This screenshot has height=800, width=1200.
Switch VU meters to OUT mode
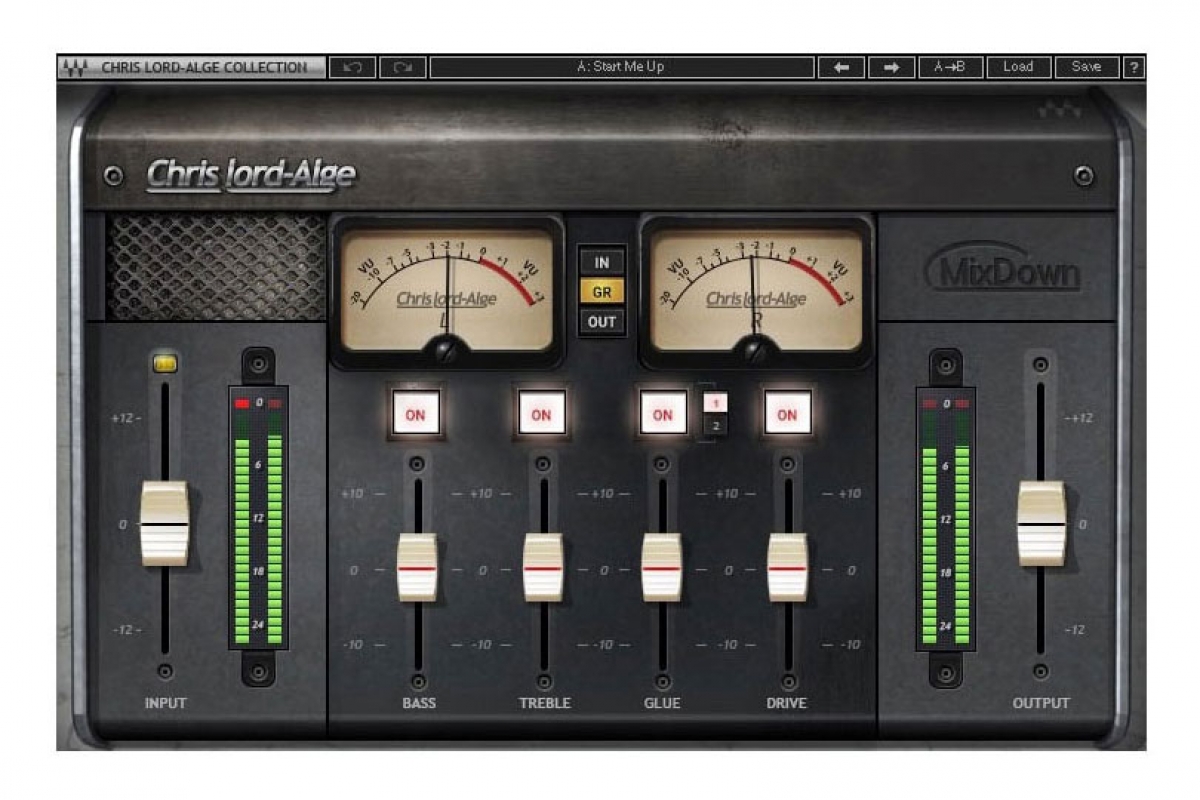(602, 322)
